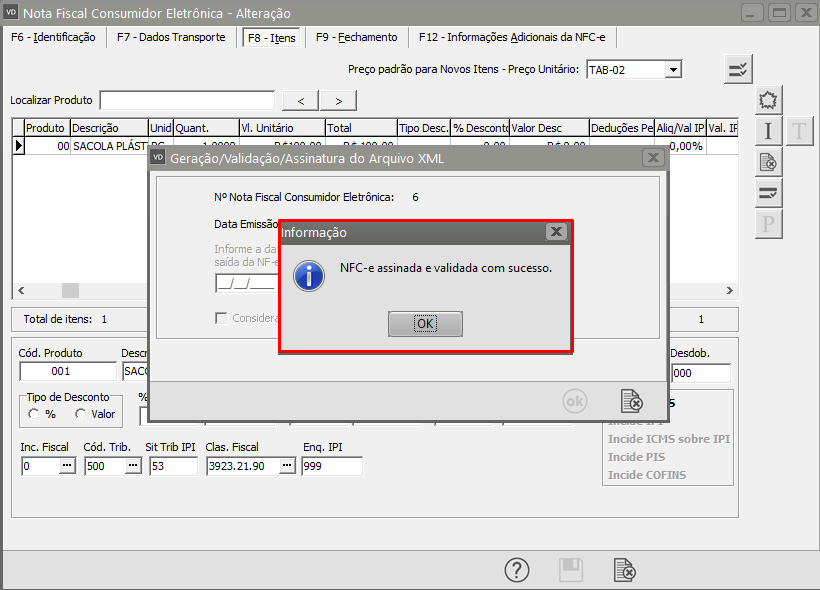820x590 pixels.
Task: Click the cancel icon in the XML dialog
Action: click(x=631, y=400)
